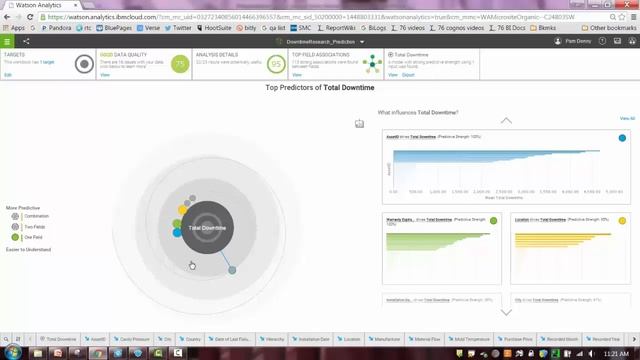Click View link in Data Quality card
Screen dimensions: 640x360
[105, 75]
